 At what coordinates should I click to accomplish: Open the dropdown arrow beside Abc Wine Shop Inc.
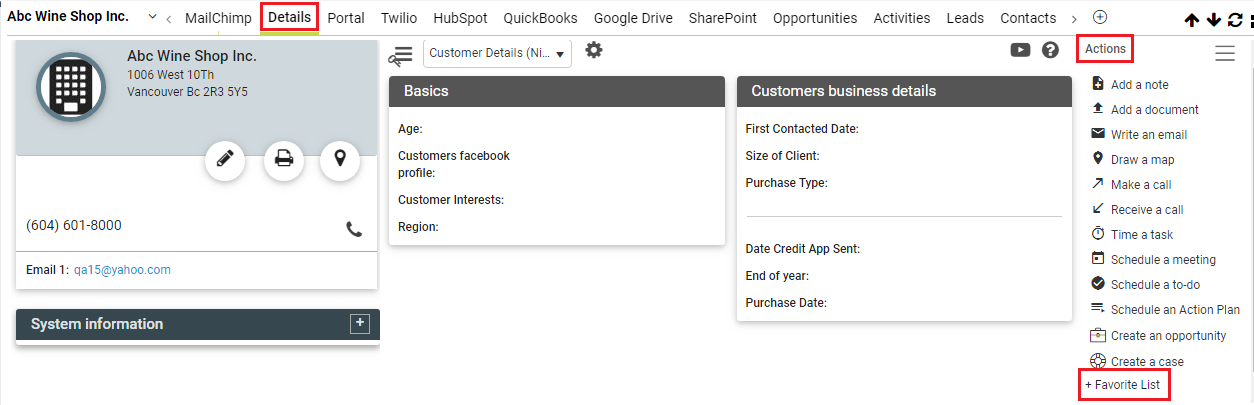coord(152,17)
